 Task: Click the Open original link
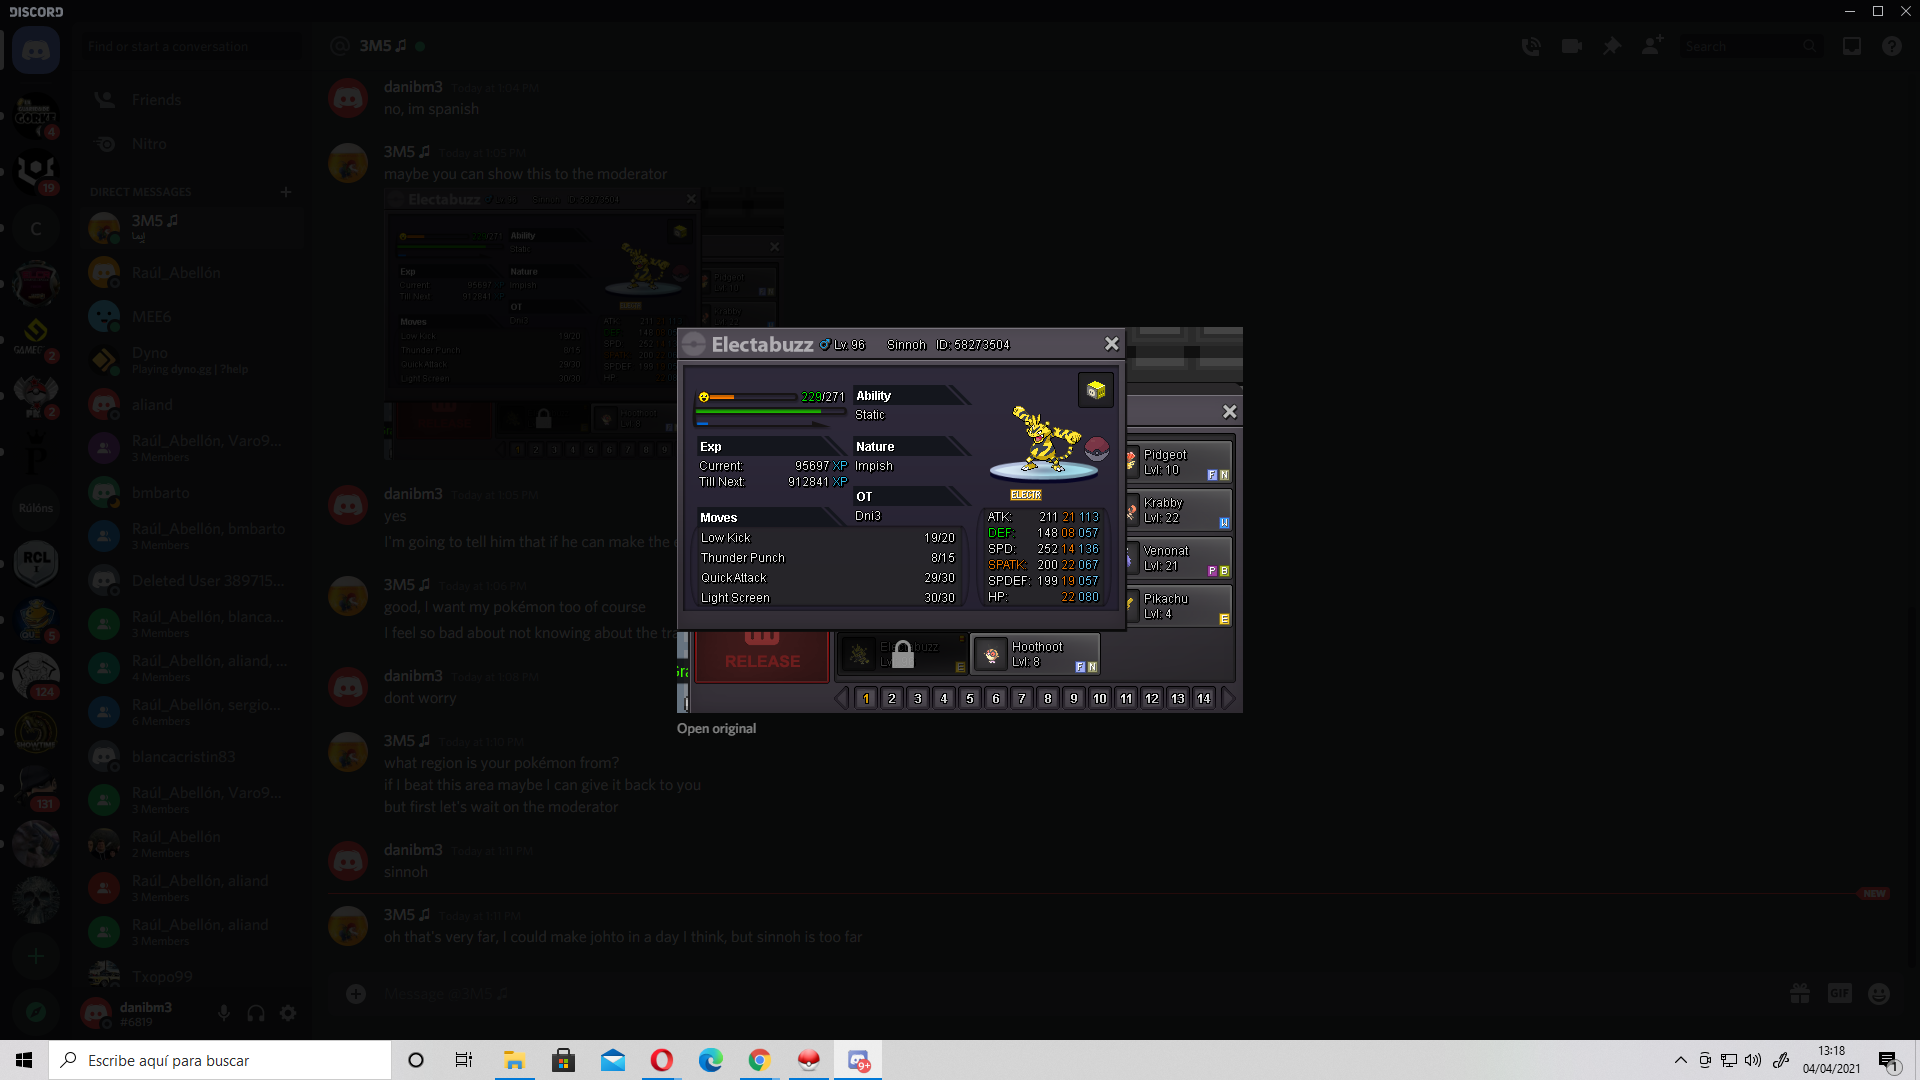716,728
